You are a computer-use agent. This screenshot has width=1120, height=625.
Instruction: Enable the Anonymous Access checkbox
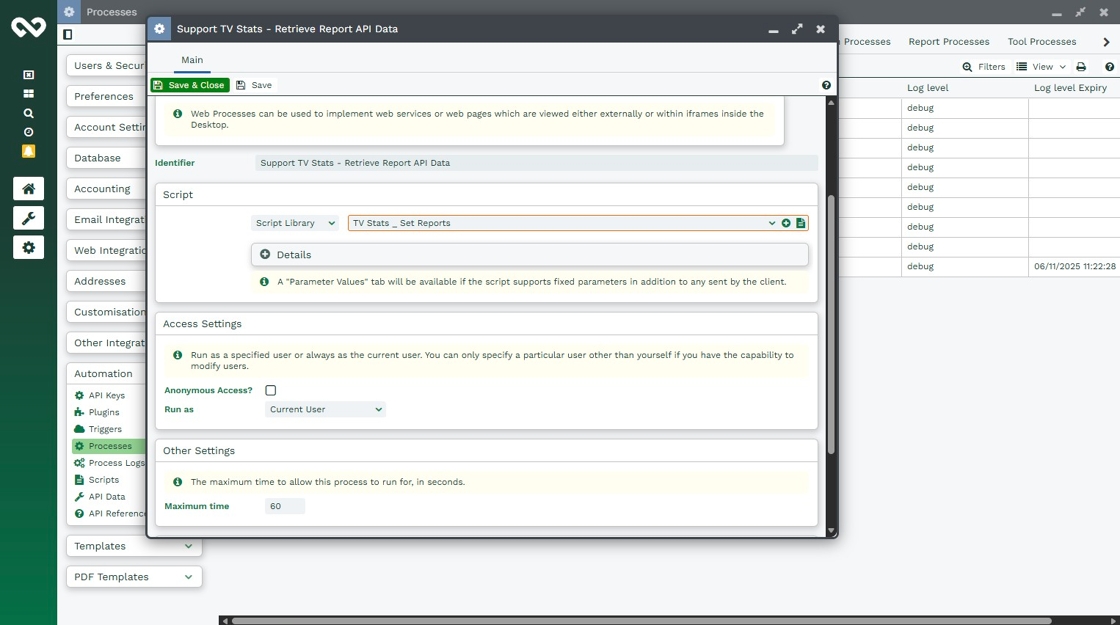[270, 390]
